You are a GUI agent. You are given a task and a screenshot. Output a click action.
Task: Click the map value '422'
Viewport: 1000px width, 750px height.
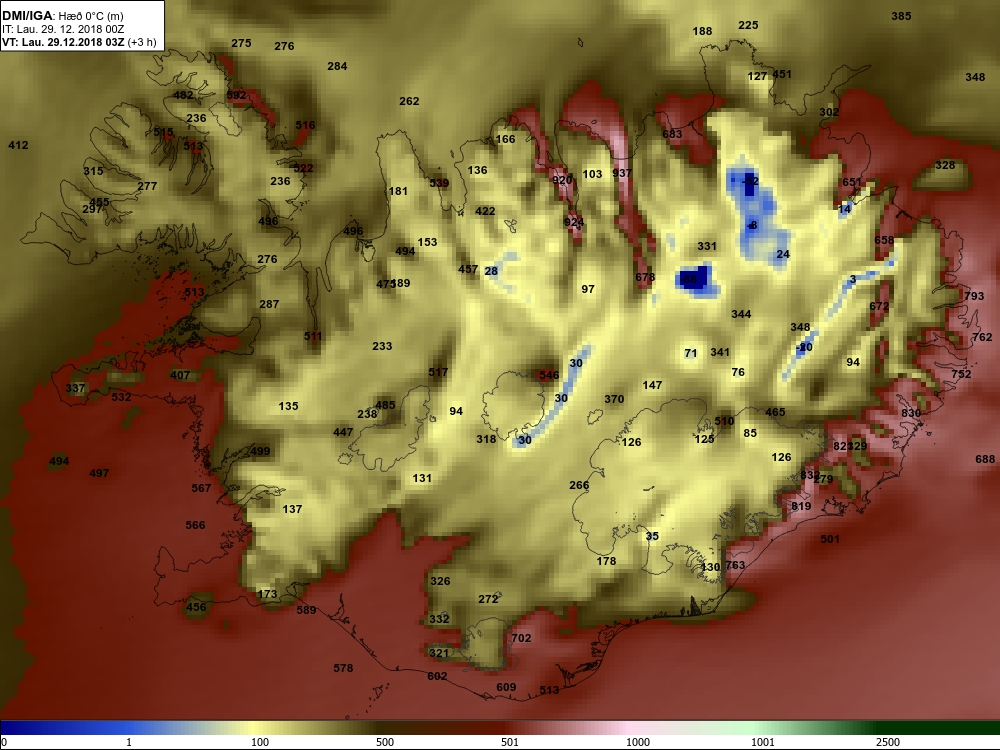click(x=485, y=210)
